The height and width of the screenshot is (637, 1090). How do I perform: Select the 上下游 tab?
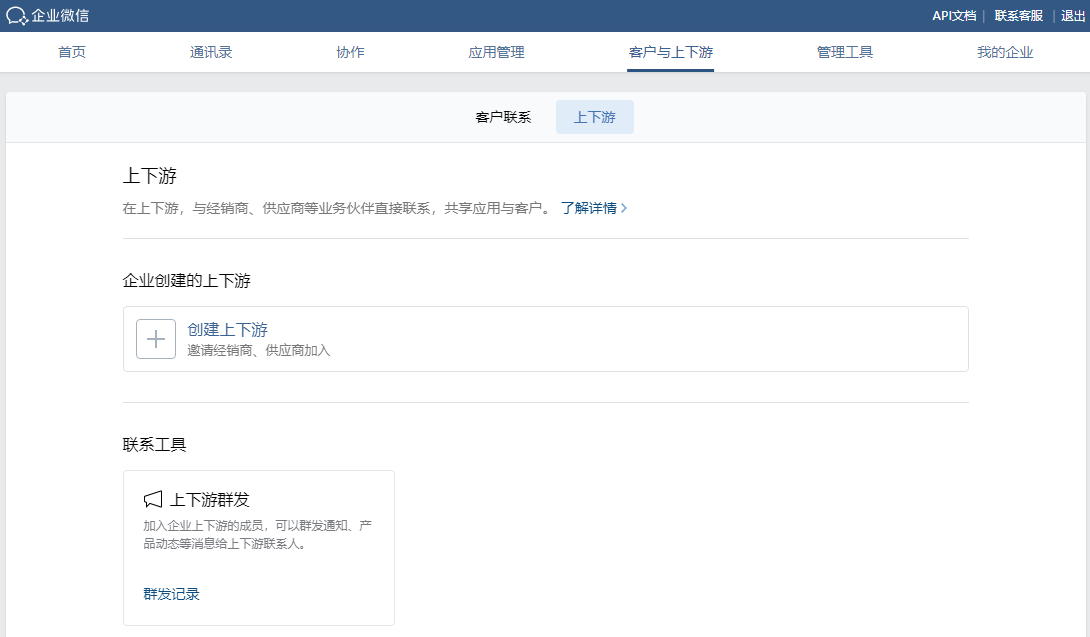594,116
